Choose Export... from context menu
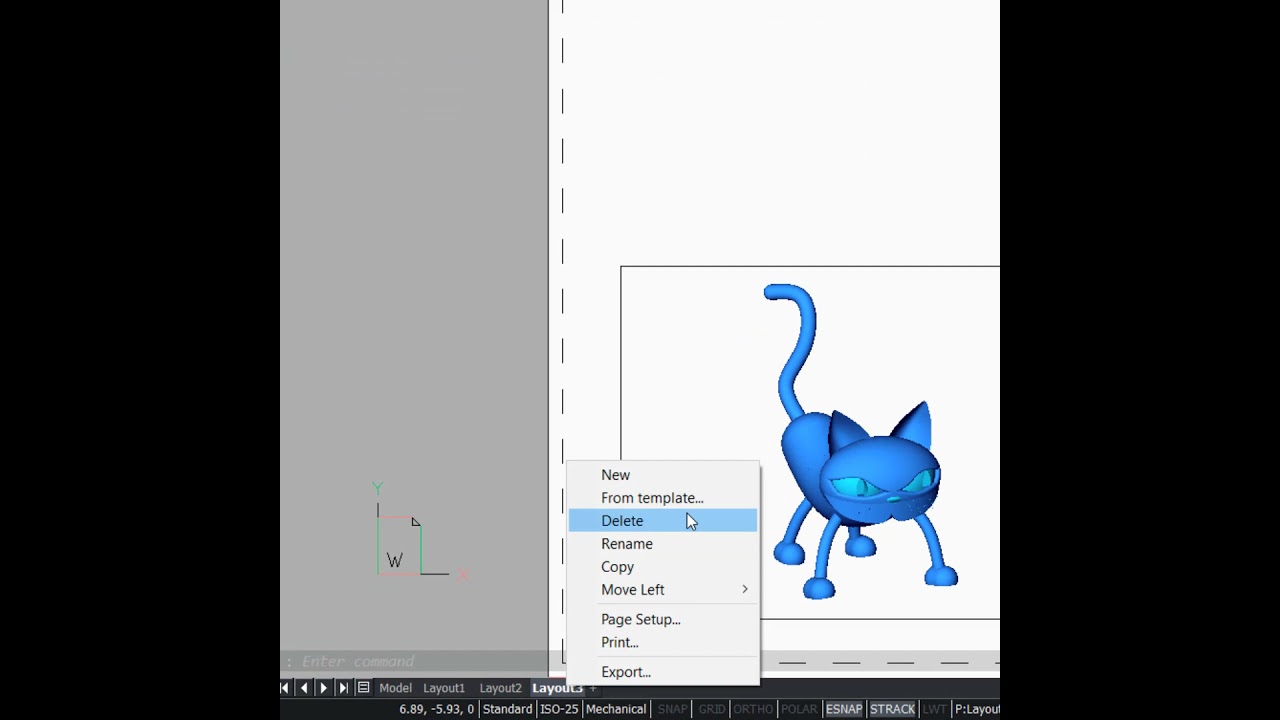Image resolution: width=1280 pixels, height=720 pixels. click(x=663, y=672)
